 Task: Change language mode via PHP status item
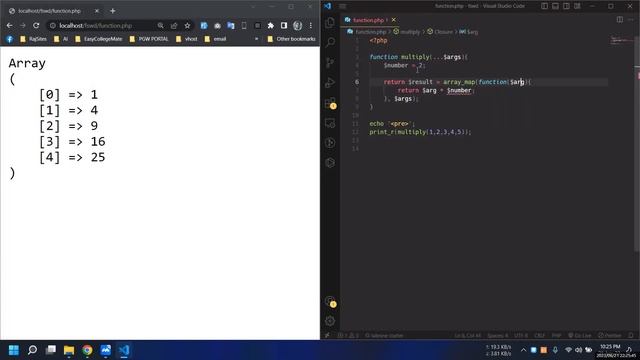point(556,336)
